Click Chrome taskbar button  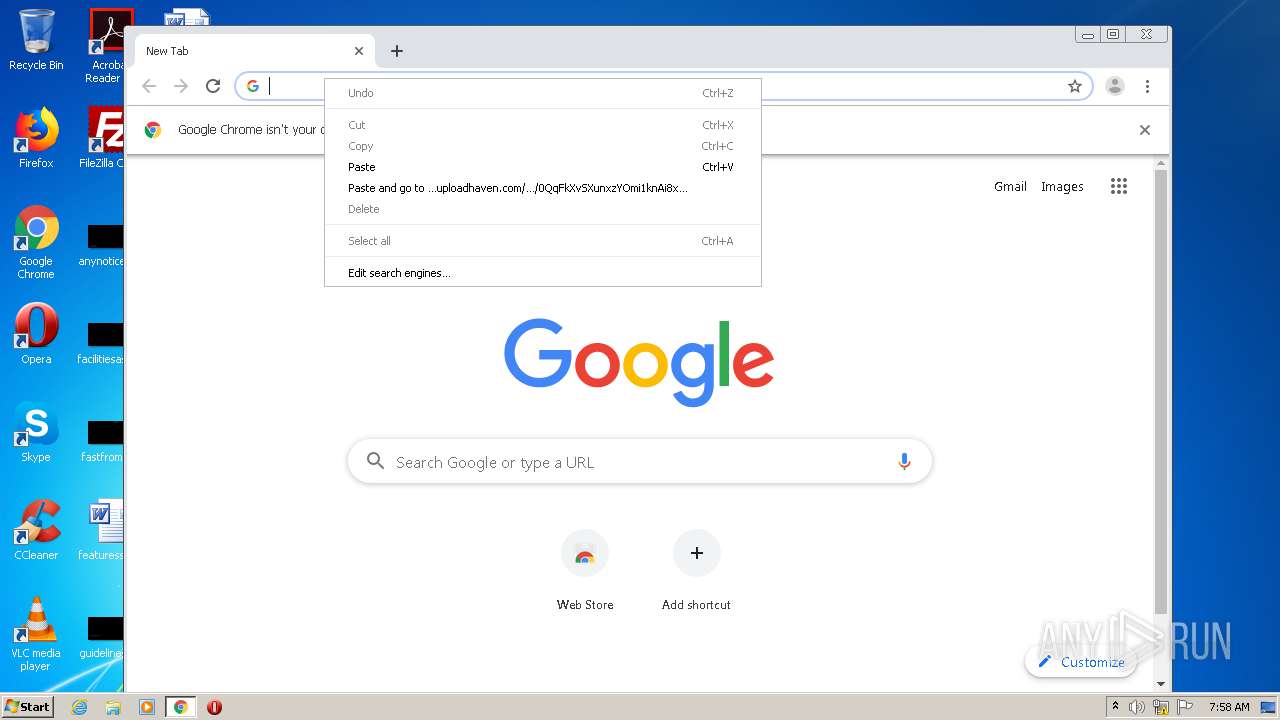pyautogui.click(x=181, y=707)
